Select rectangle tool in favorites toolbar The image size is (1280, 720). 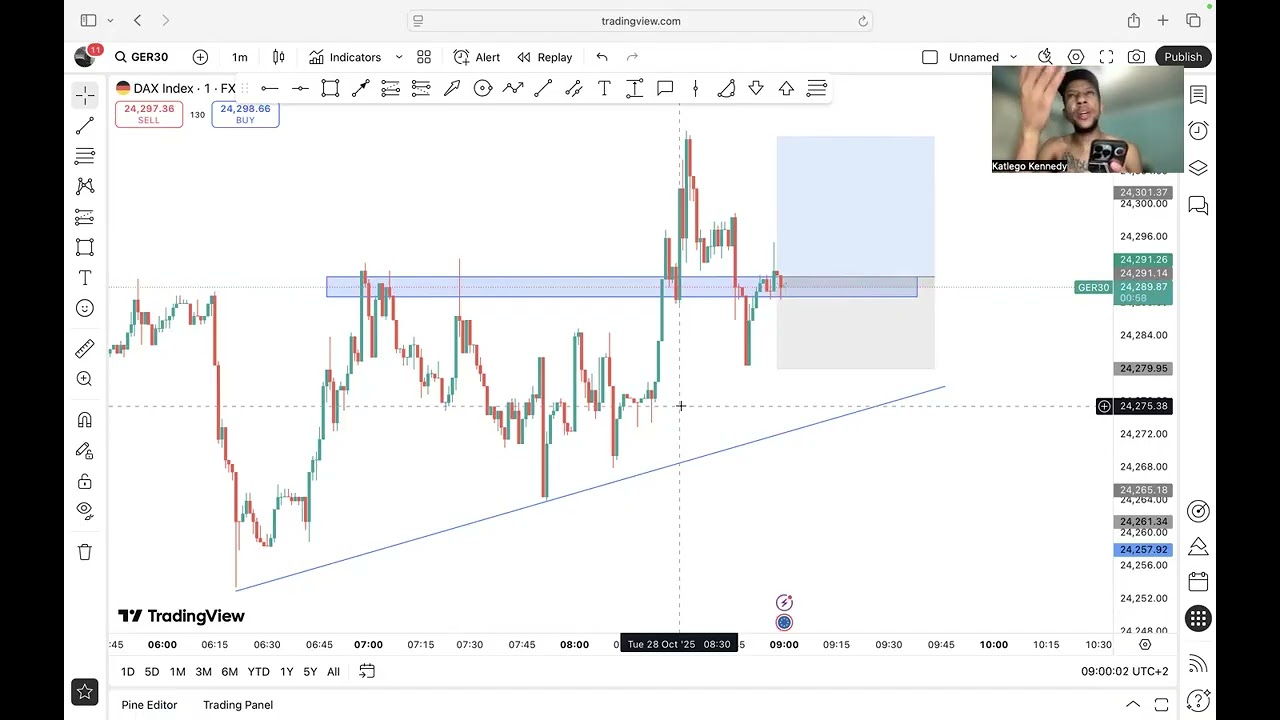point(330,89)
